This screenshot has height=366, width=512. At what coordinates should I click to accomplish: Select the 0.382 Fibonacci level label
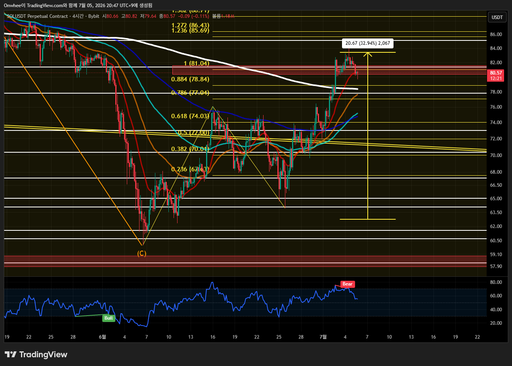(x=190, y=149)
